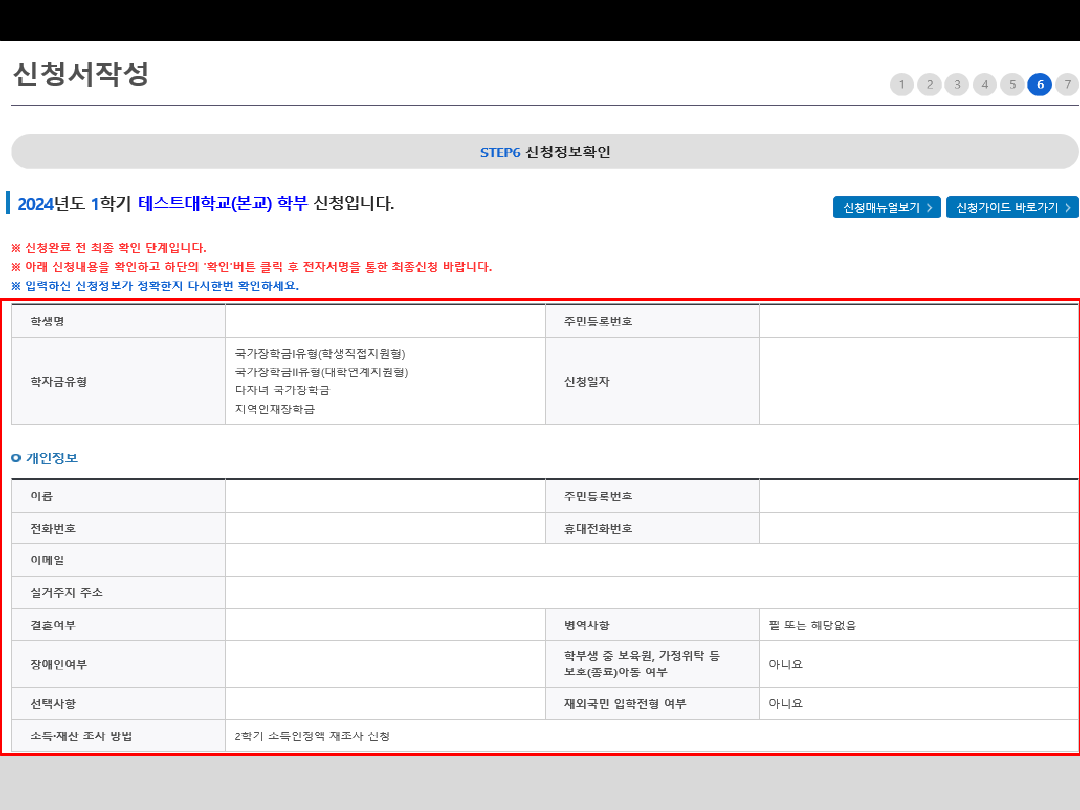Select the 학생명 value cell
Image resolution: width=1080 pixels, height=810 pixels.
pyautogui.click(x=385, y=321)
